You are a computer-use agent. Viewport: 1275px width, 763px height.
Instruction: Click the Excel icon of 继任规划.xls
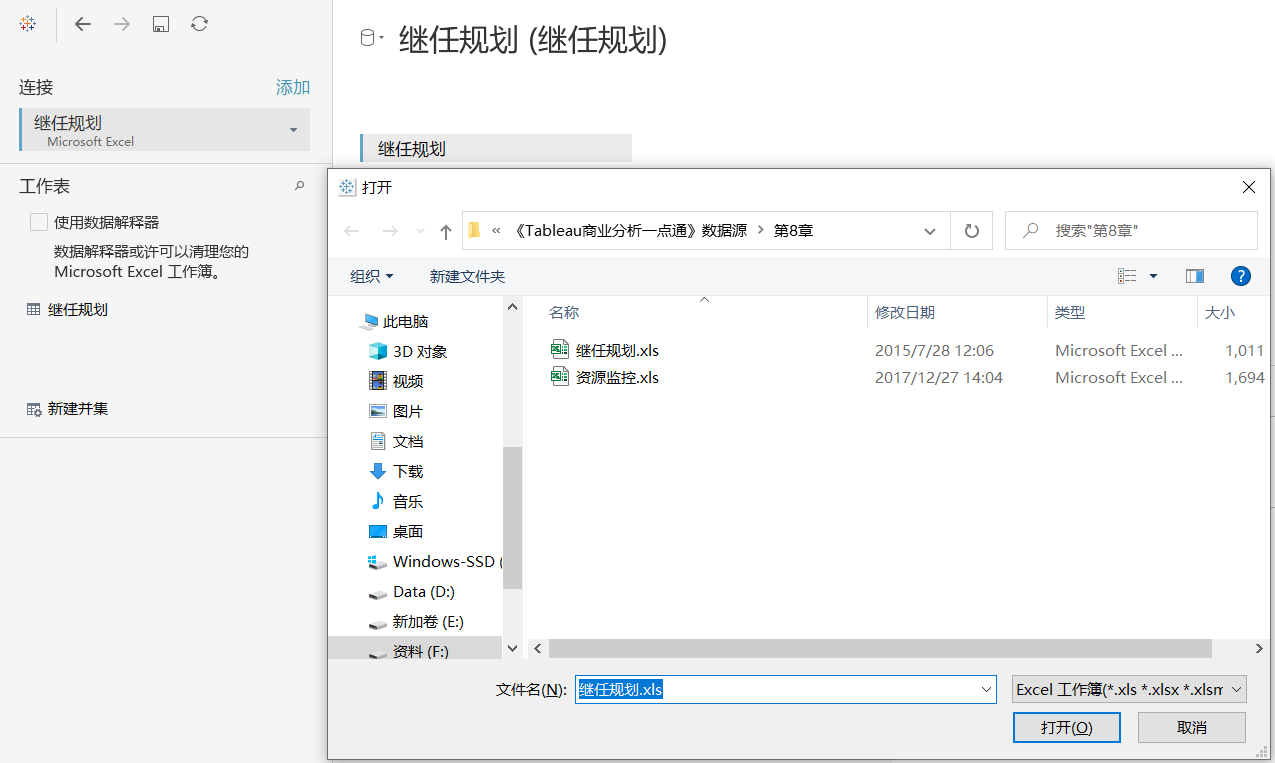pos(560,349)
